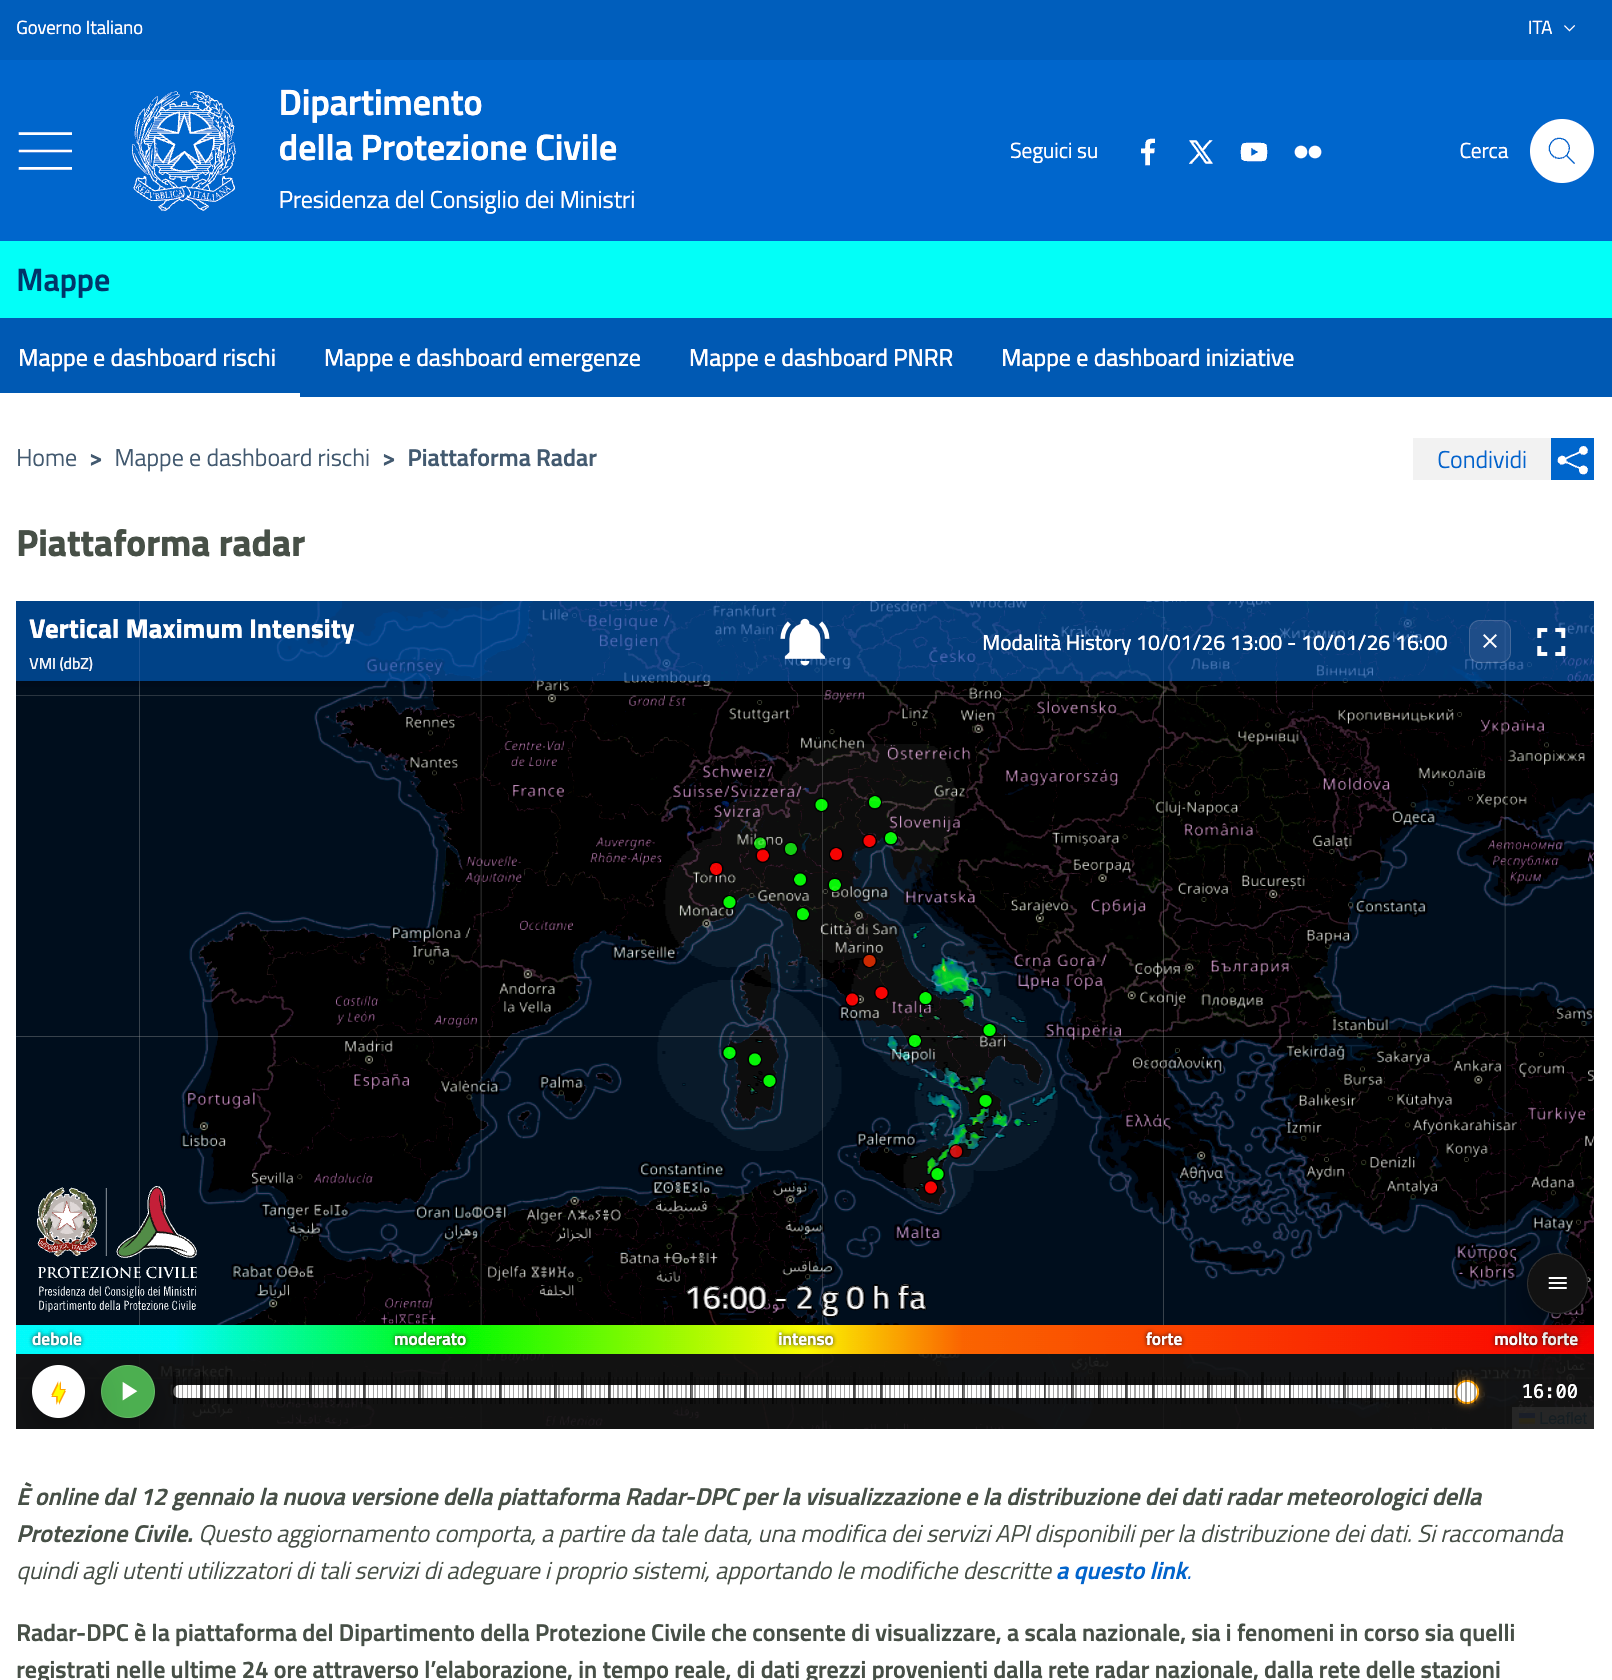Switch to Mappe e dashboard emergenze tab
The width and height of the screenshot is (1612, 1680).
[x=482, y=358]
